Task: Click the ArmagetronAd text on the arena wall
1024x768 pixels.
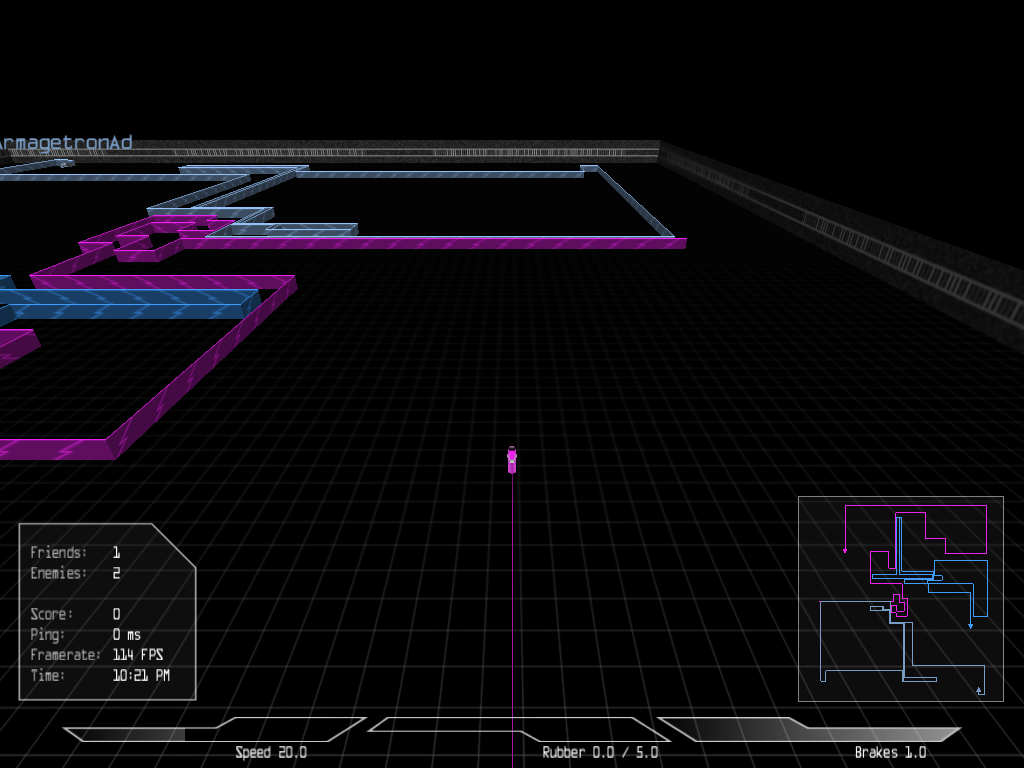Action: (x=66, y=143)
